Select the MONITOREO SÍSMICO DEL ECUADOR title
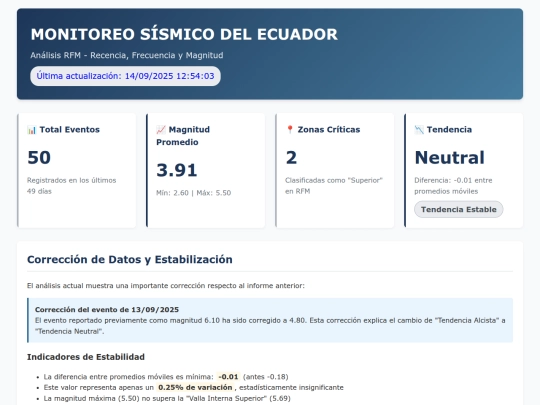 coord(184,34)
